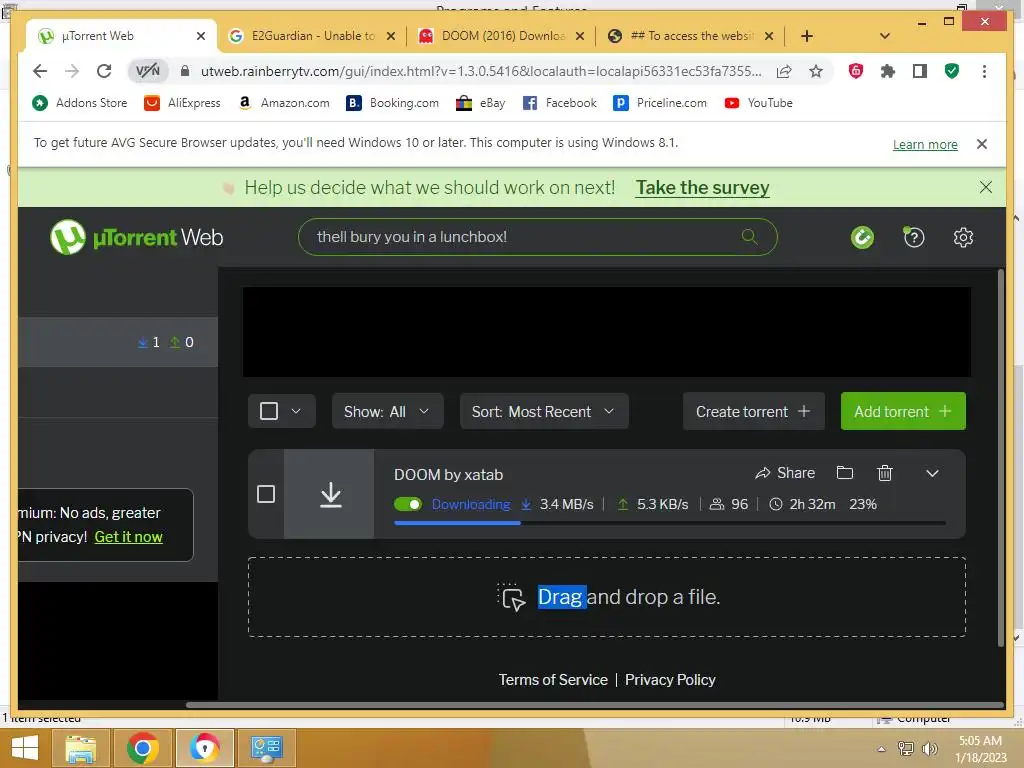Screen dimensions: 1024x768
Task: Open Google Chrome from taskbar
Action: pos(143,748)
